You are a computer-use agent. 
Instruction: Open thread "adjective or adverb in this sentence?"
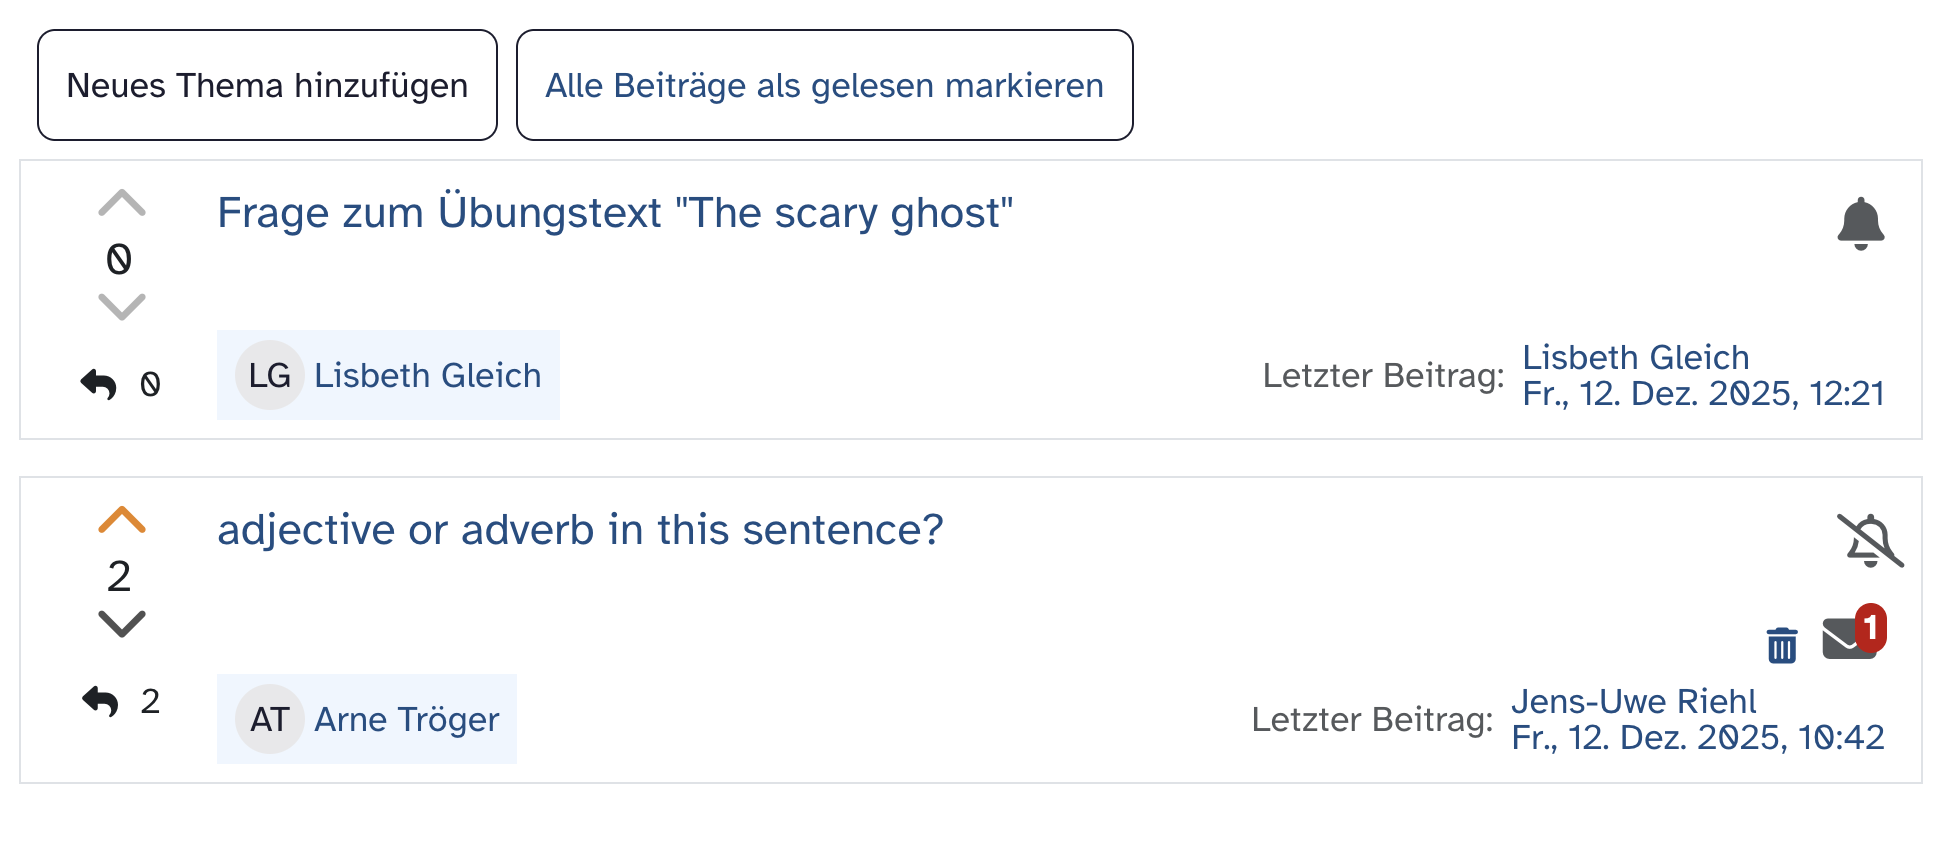point(580,530)
